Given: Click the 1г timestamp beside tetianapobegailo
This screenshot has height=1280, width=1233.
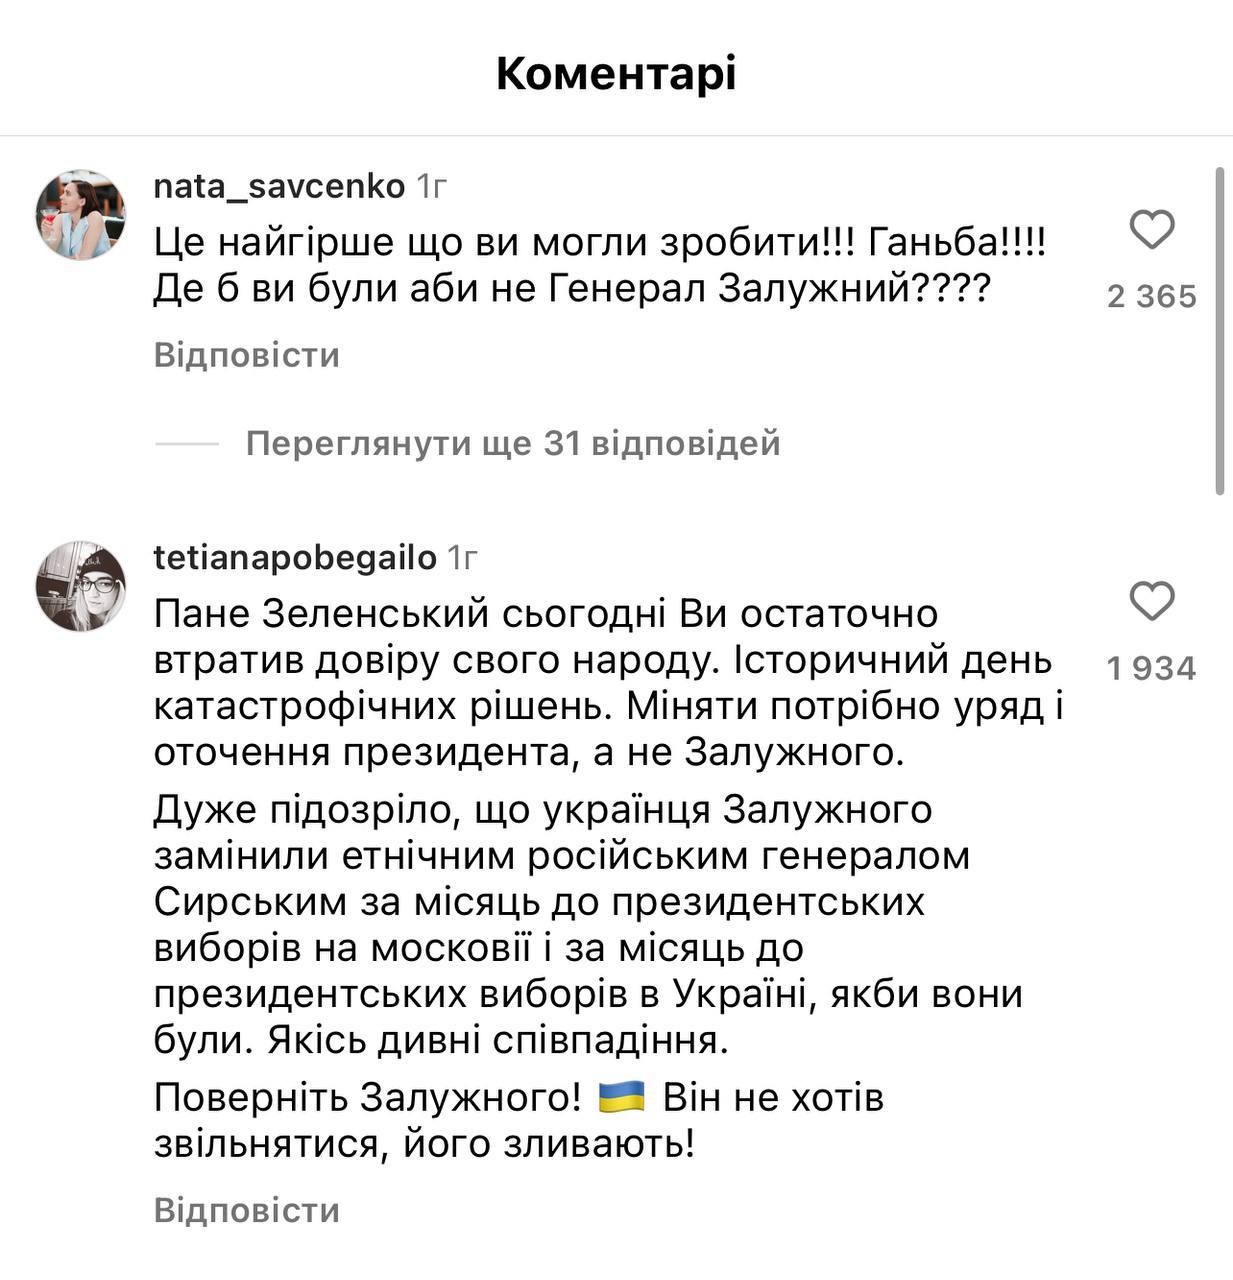Looking at the screenshot, I should coord(463,558).
